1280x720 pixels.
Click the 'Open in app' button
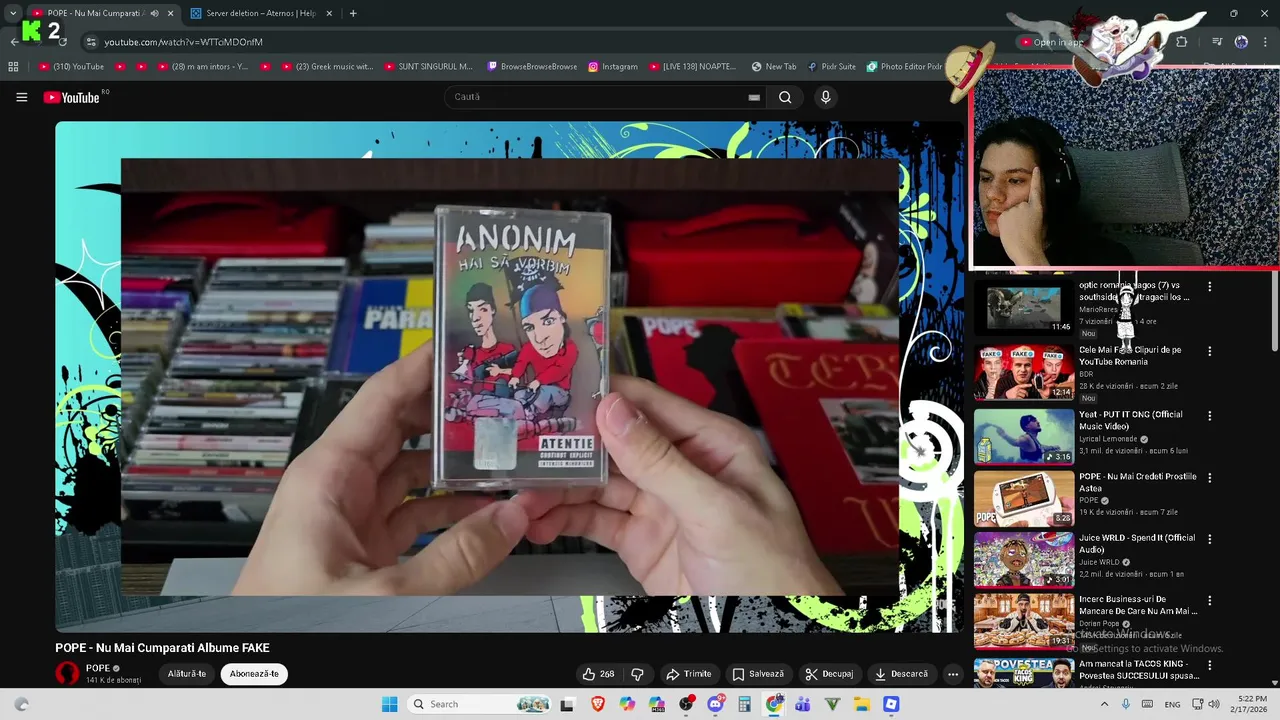click(x=1051, y=42)
